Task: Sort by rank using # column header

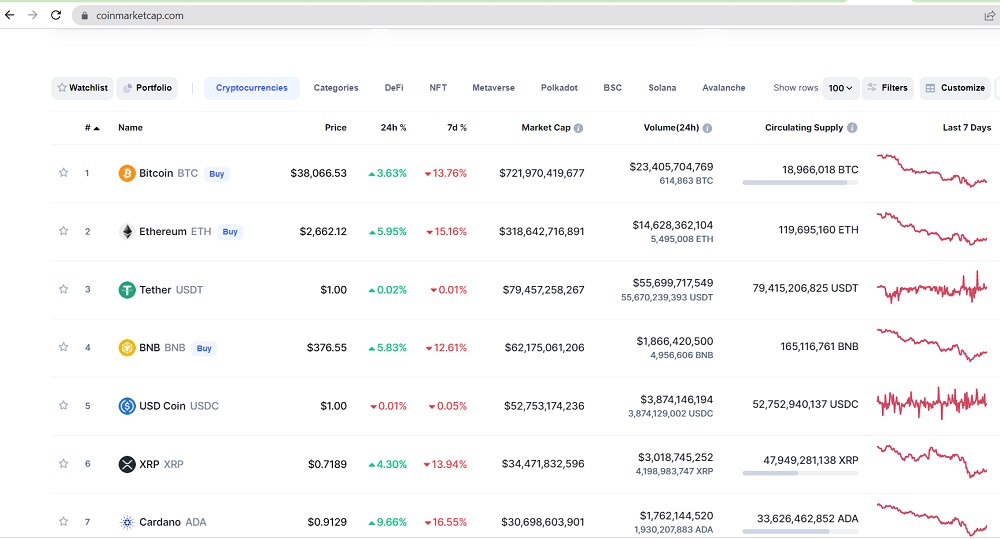Action: click(92, 128)
